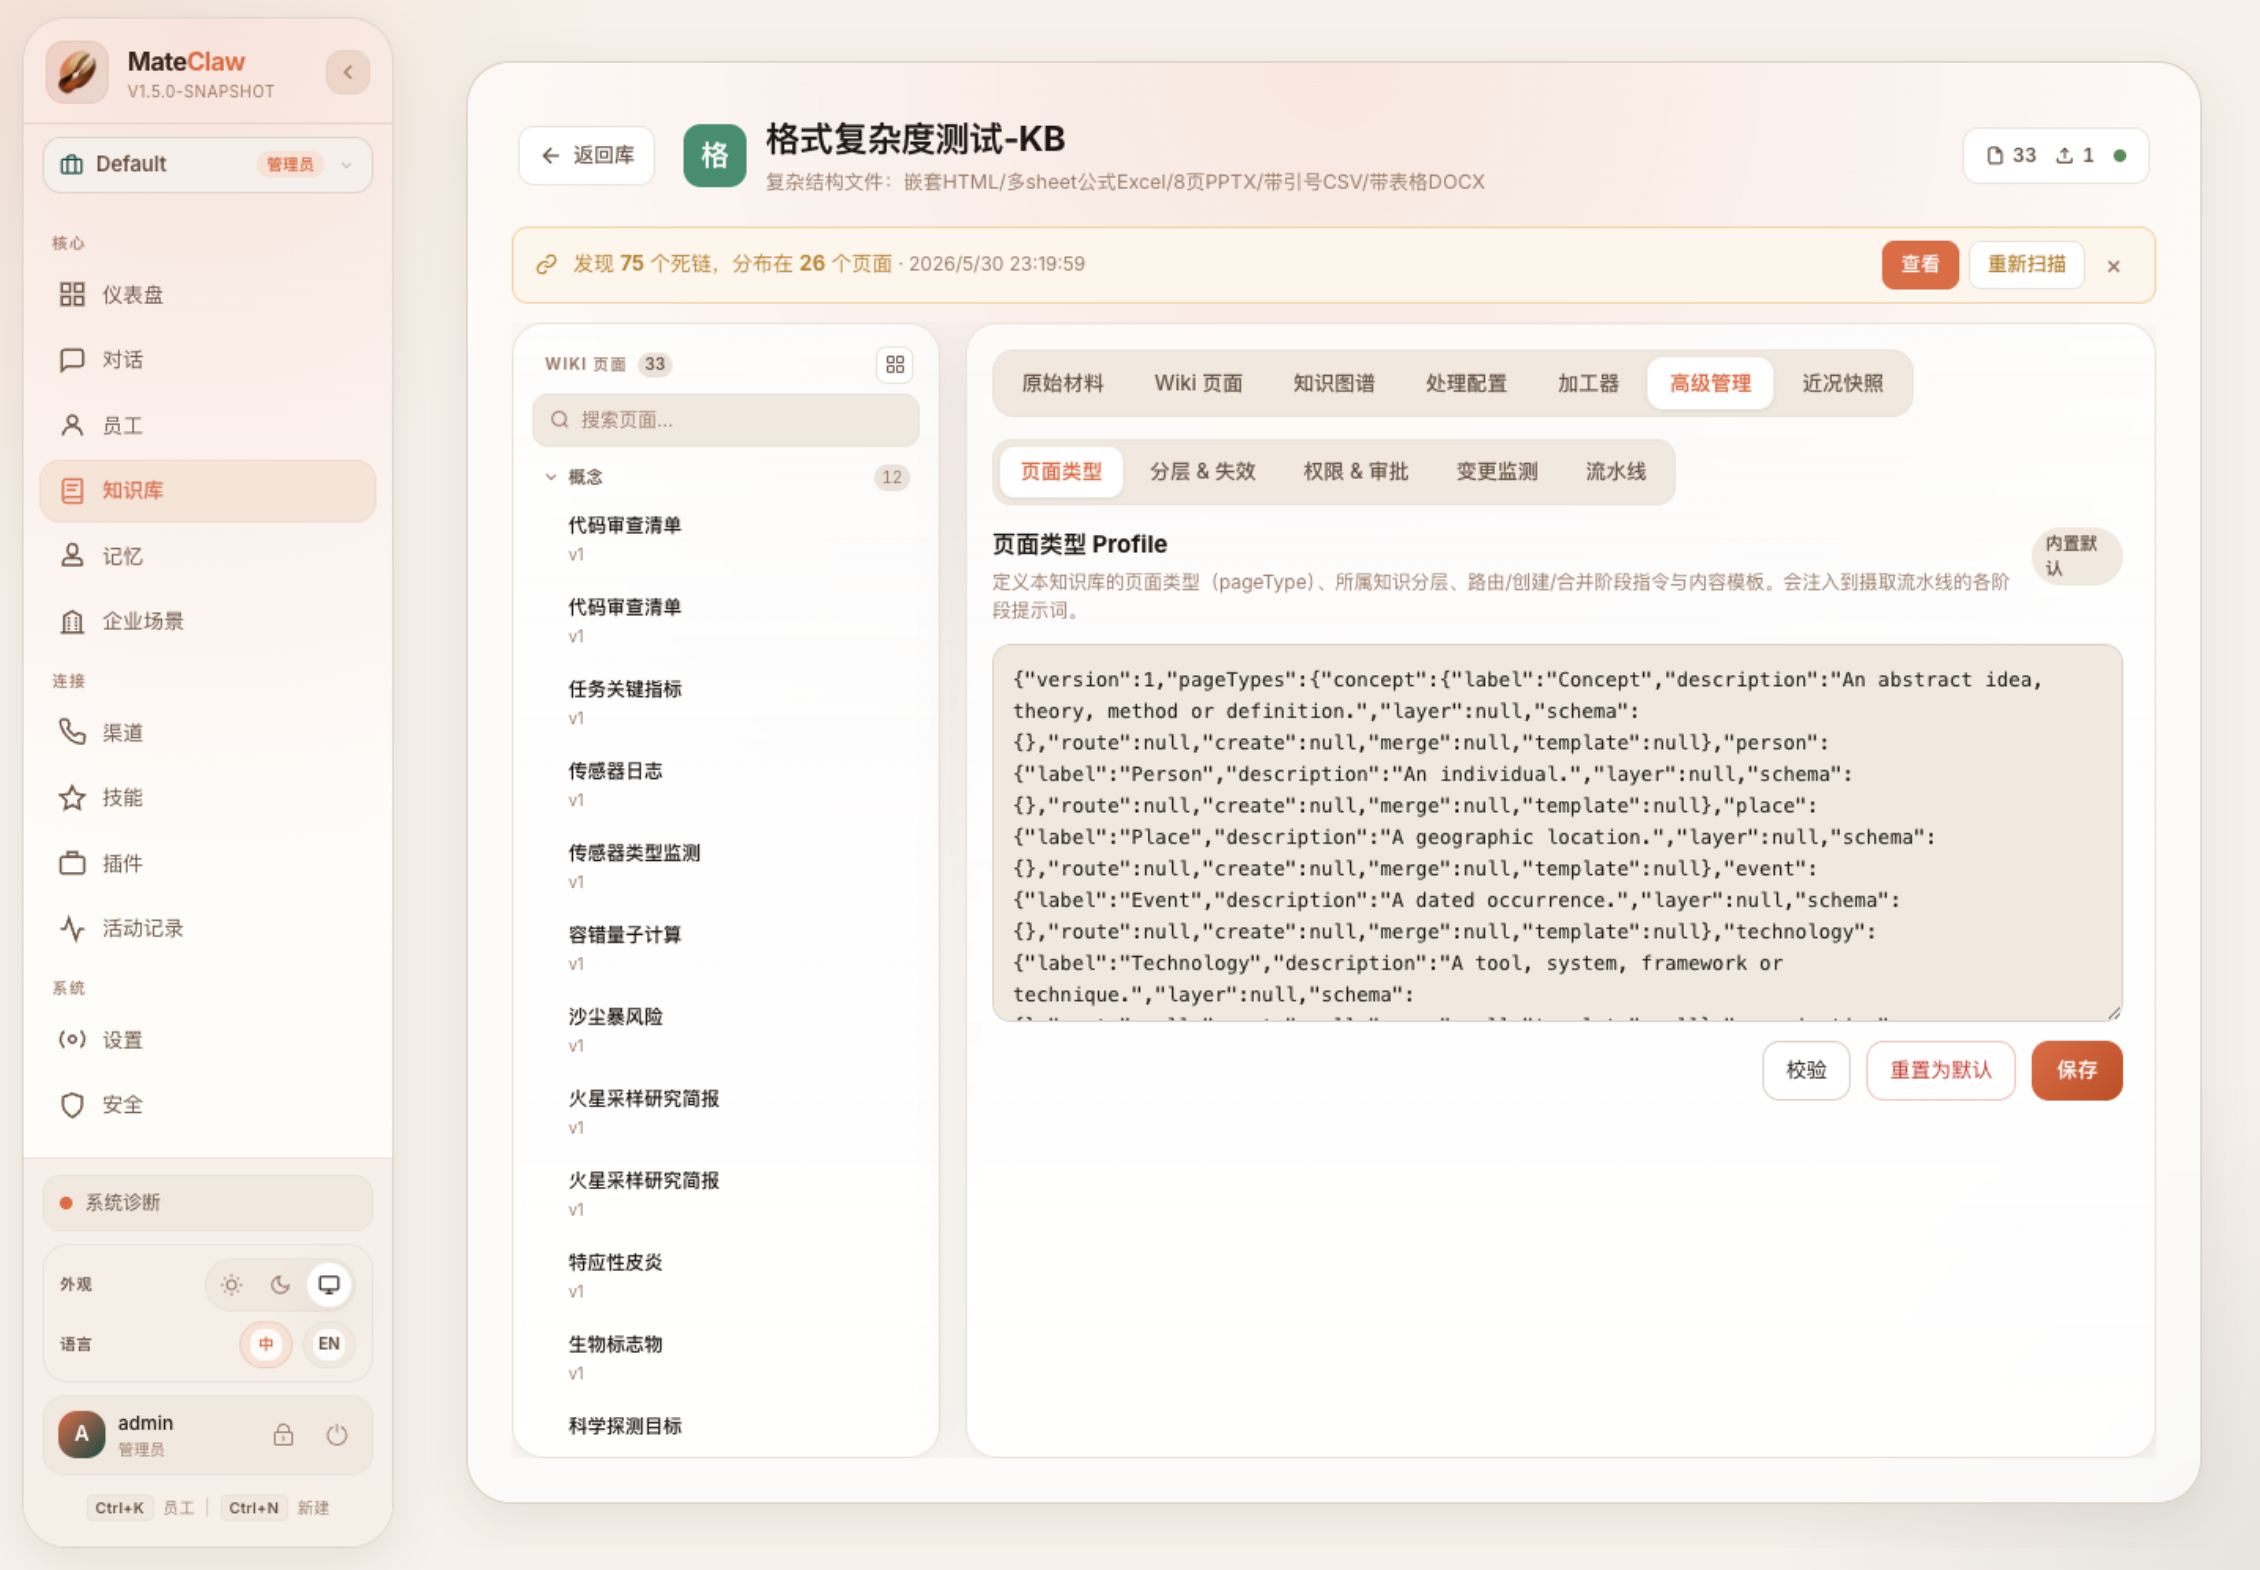Click the document count 33 indicator
2260x1570 pixels.
coord(2011,155)
